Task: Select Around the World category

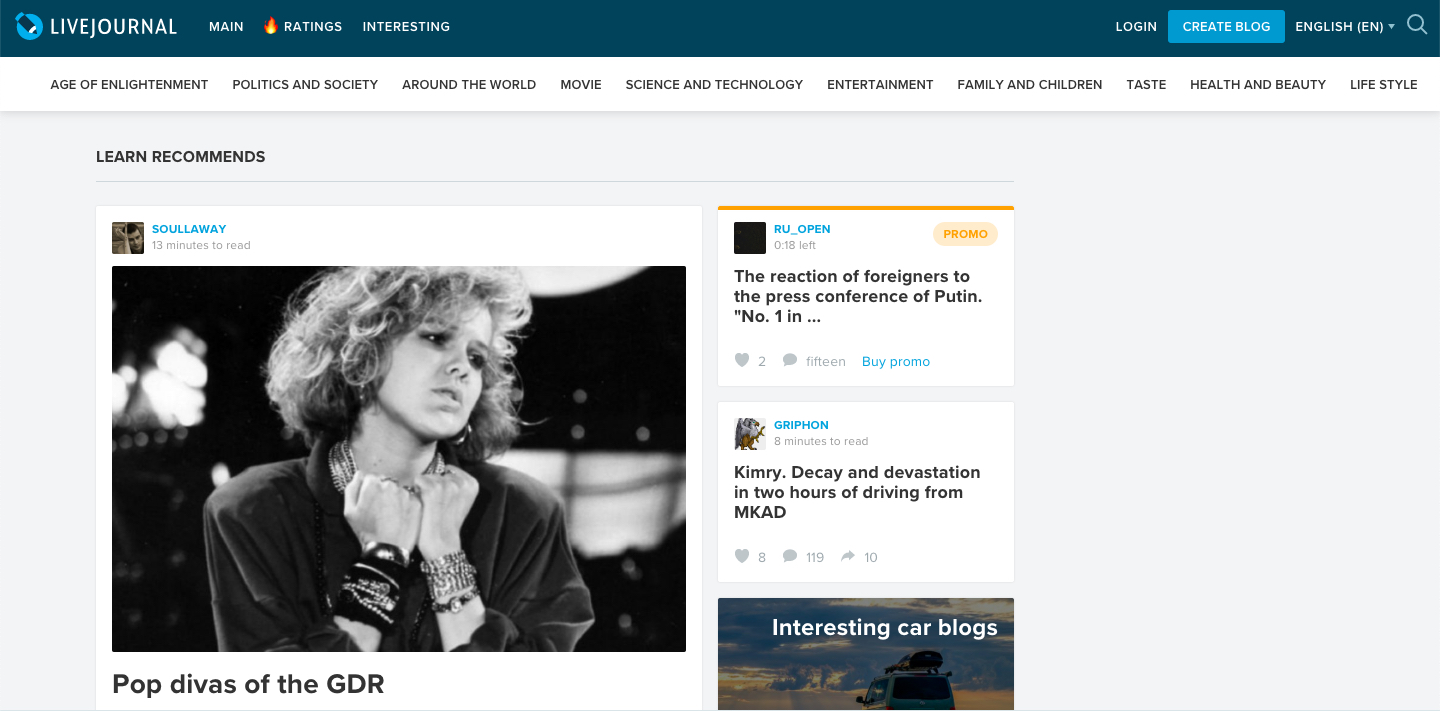Action: tap(469, 85)
